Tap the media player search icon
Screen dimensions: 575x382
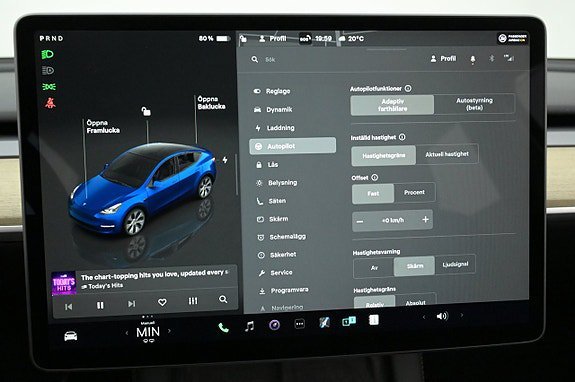tap(223, 300)
